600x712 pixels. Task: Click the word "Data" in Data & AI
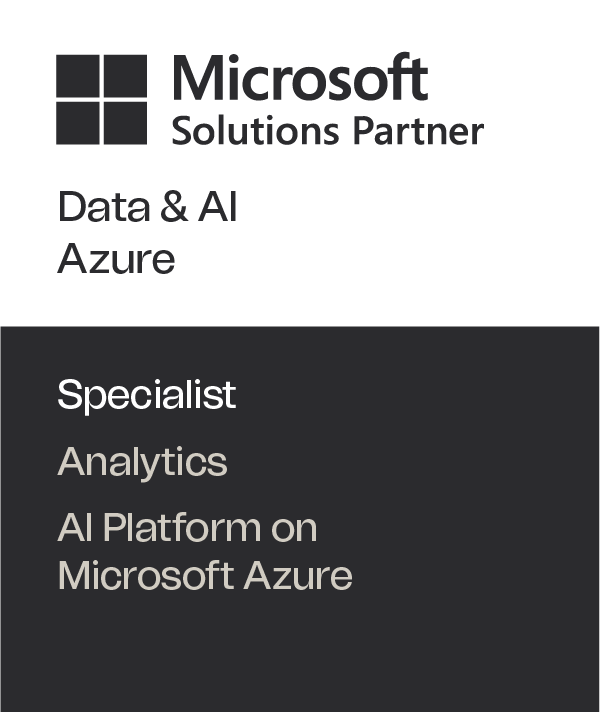tap(91, 208)
